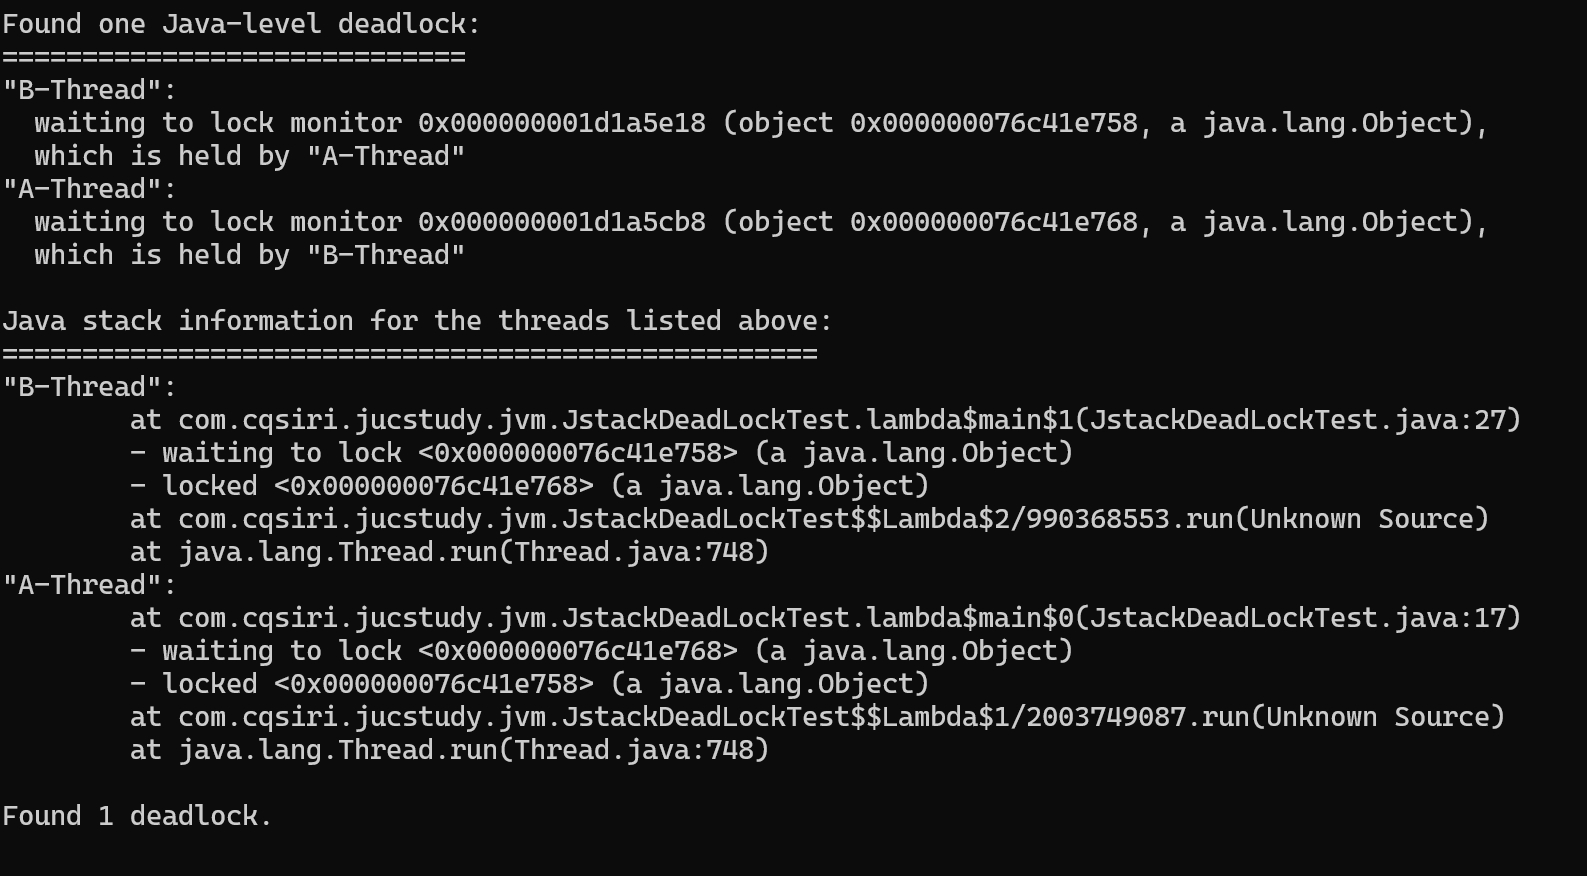Click the line "which is held by A-Thread"

click(x=249, y=156)
